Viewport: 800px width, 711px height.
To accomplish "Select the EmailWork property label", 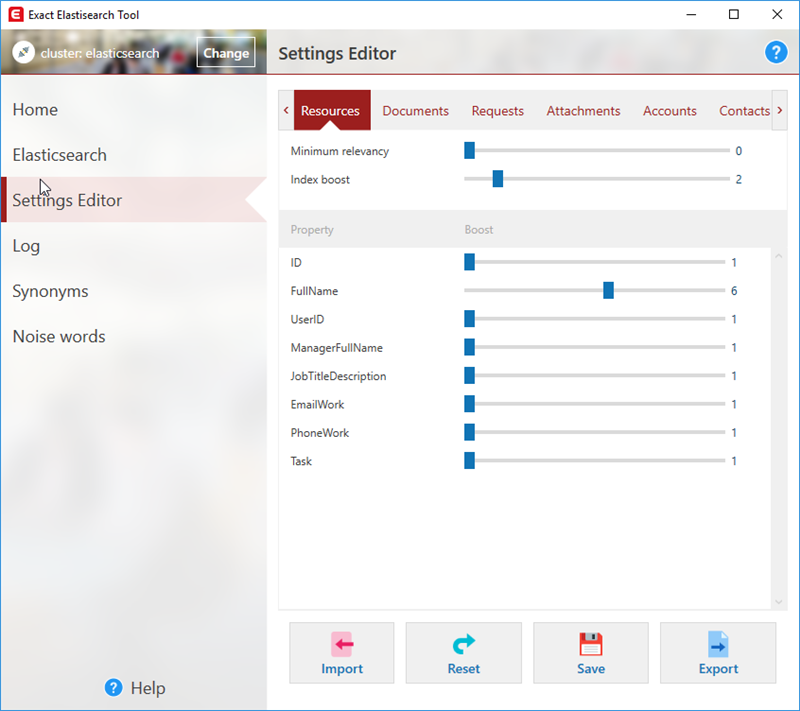I will (317, 404).
